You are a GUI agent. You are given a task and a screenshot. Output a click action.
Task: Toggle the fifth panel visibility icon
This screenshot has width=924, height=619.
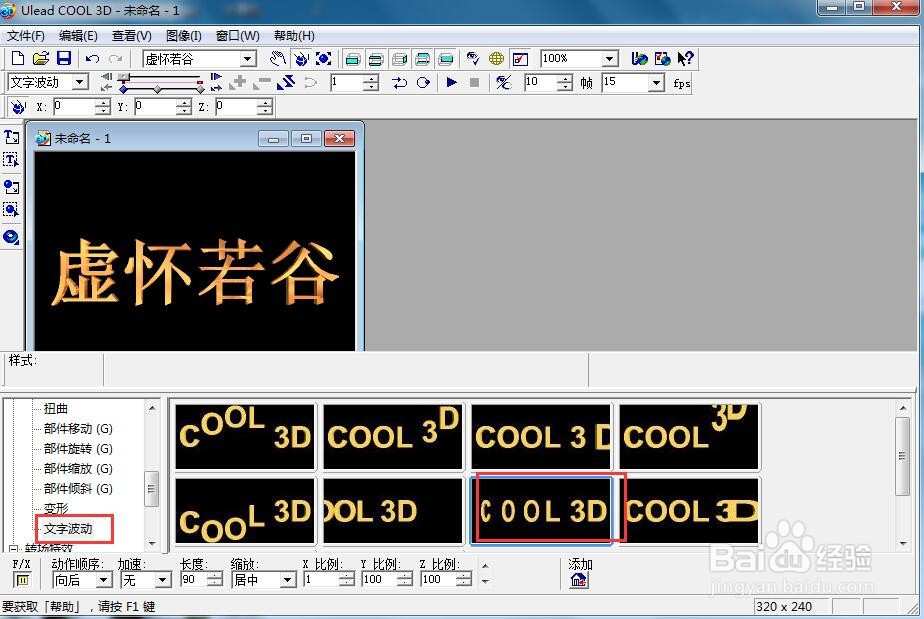pos(446,58)
